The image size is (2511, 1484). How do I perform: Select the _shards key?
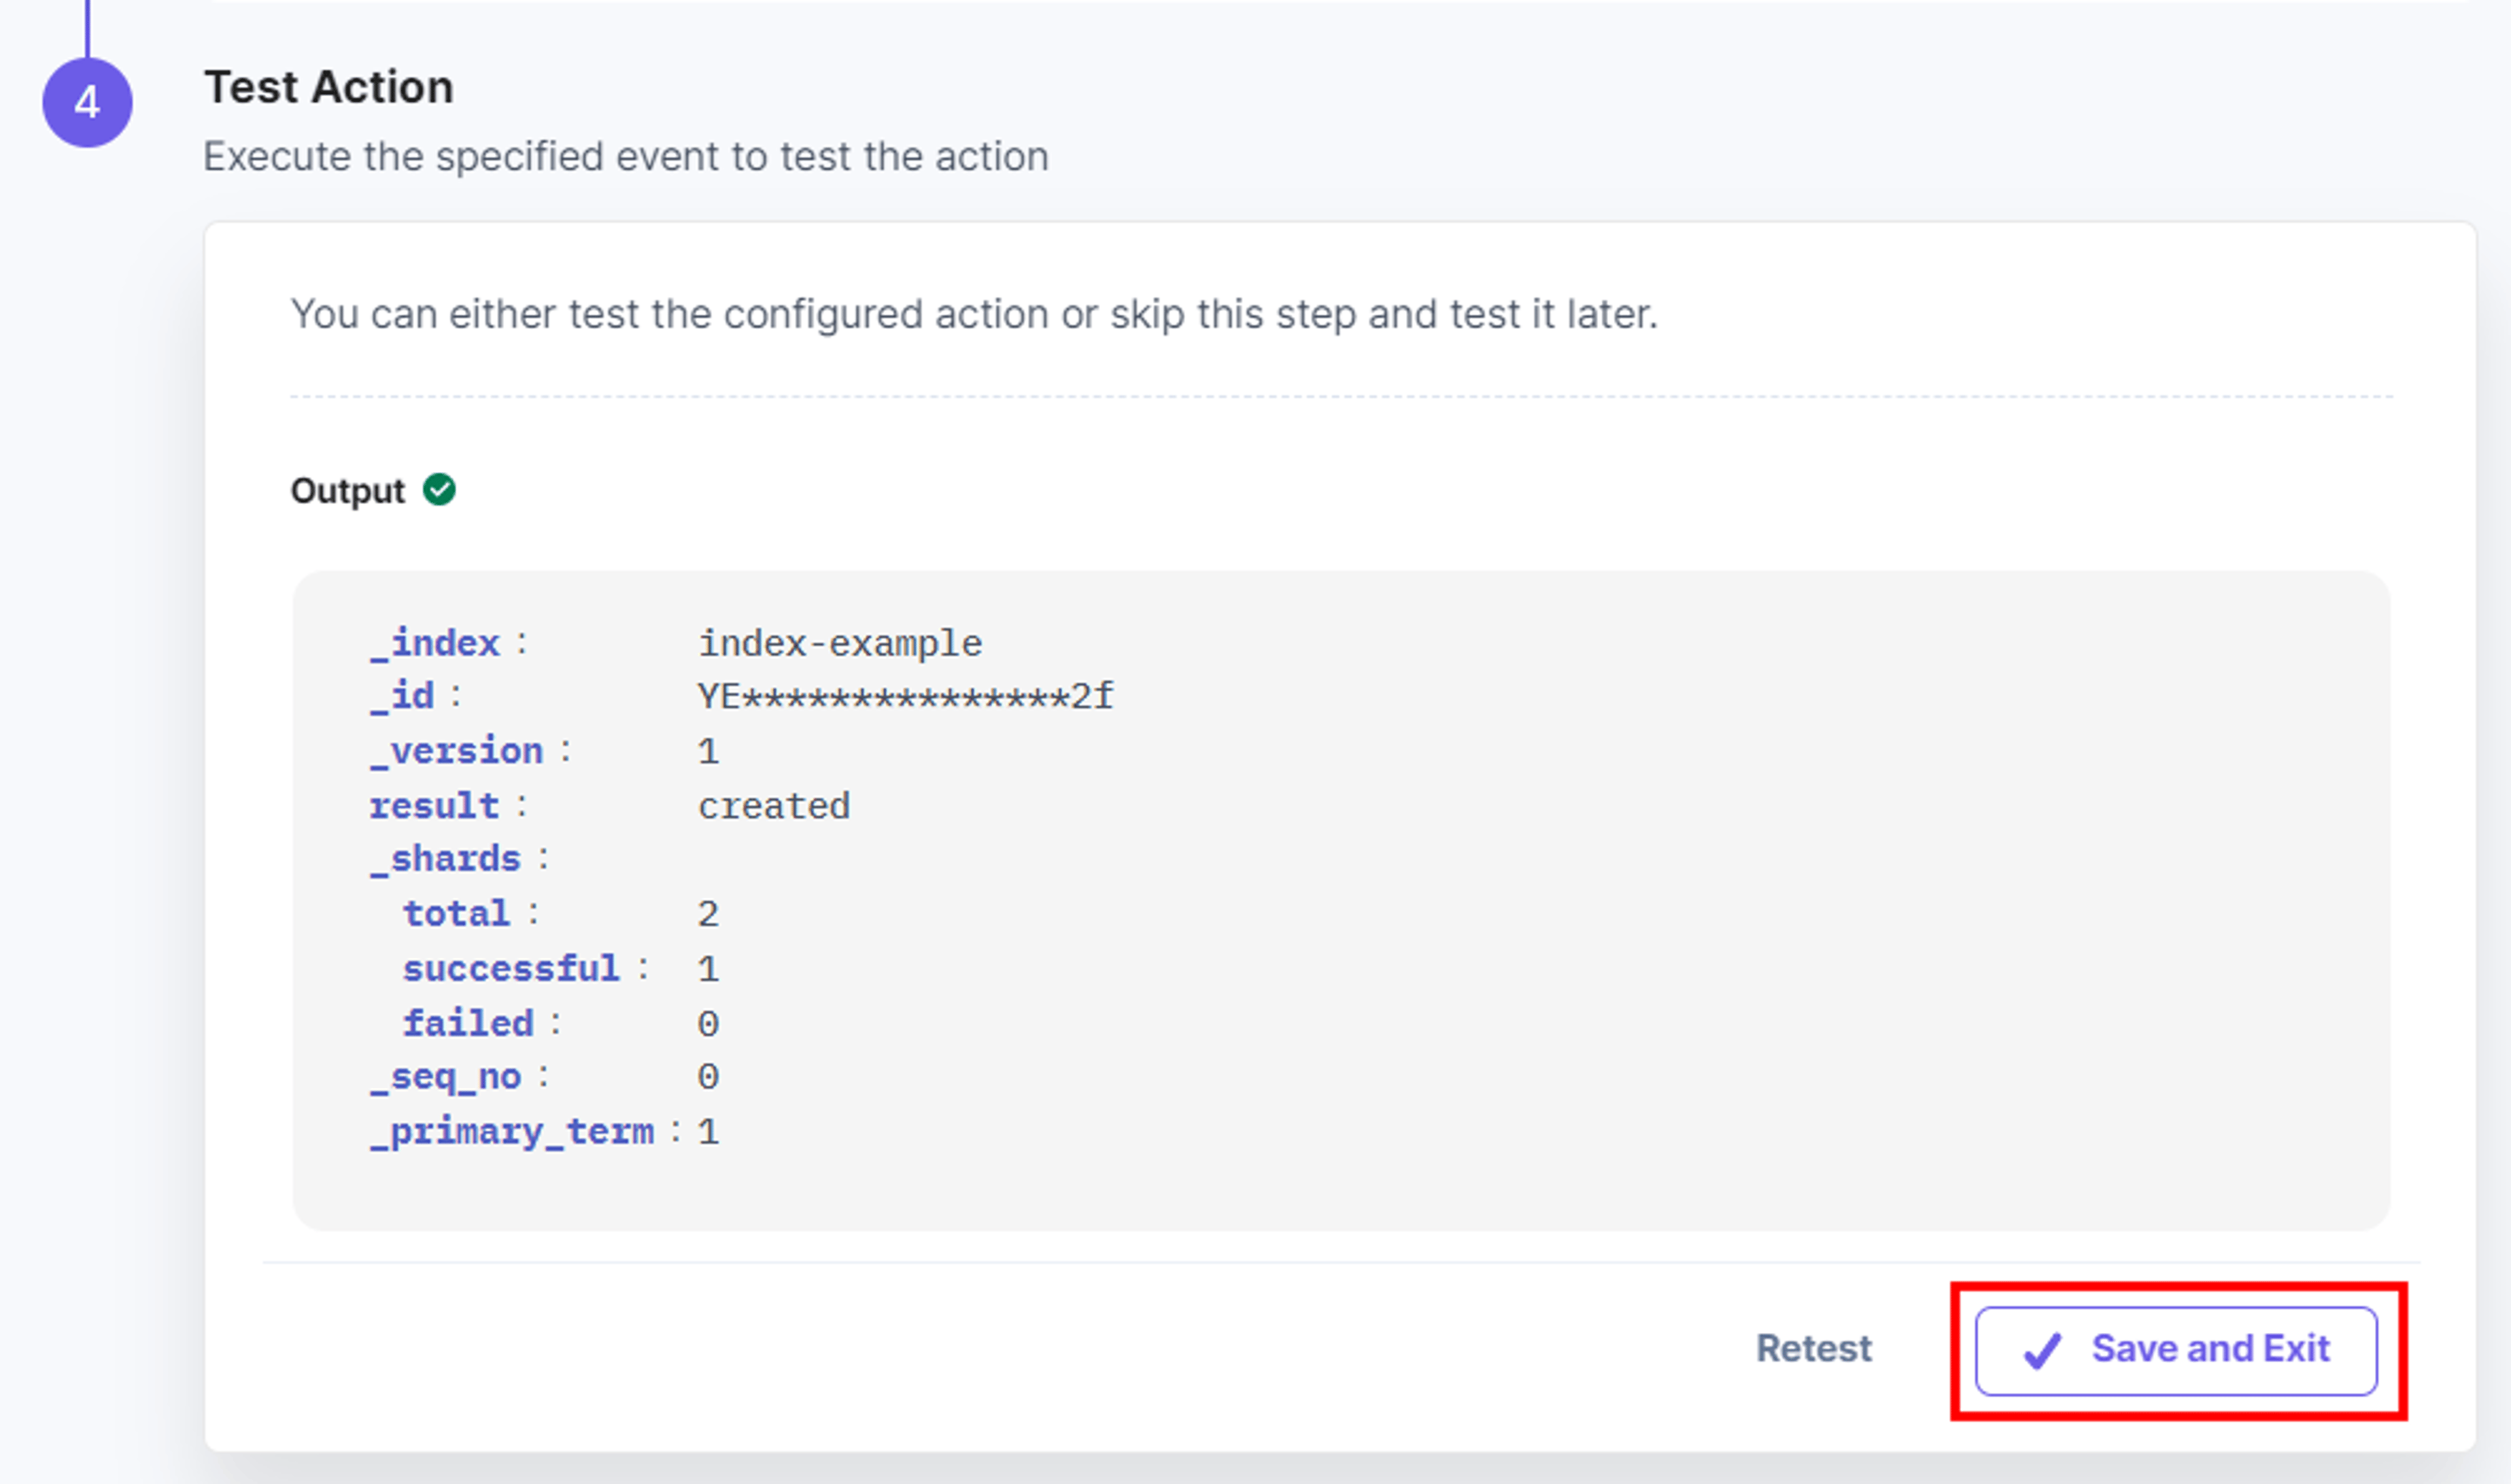[x=445, y=859]
